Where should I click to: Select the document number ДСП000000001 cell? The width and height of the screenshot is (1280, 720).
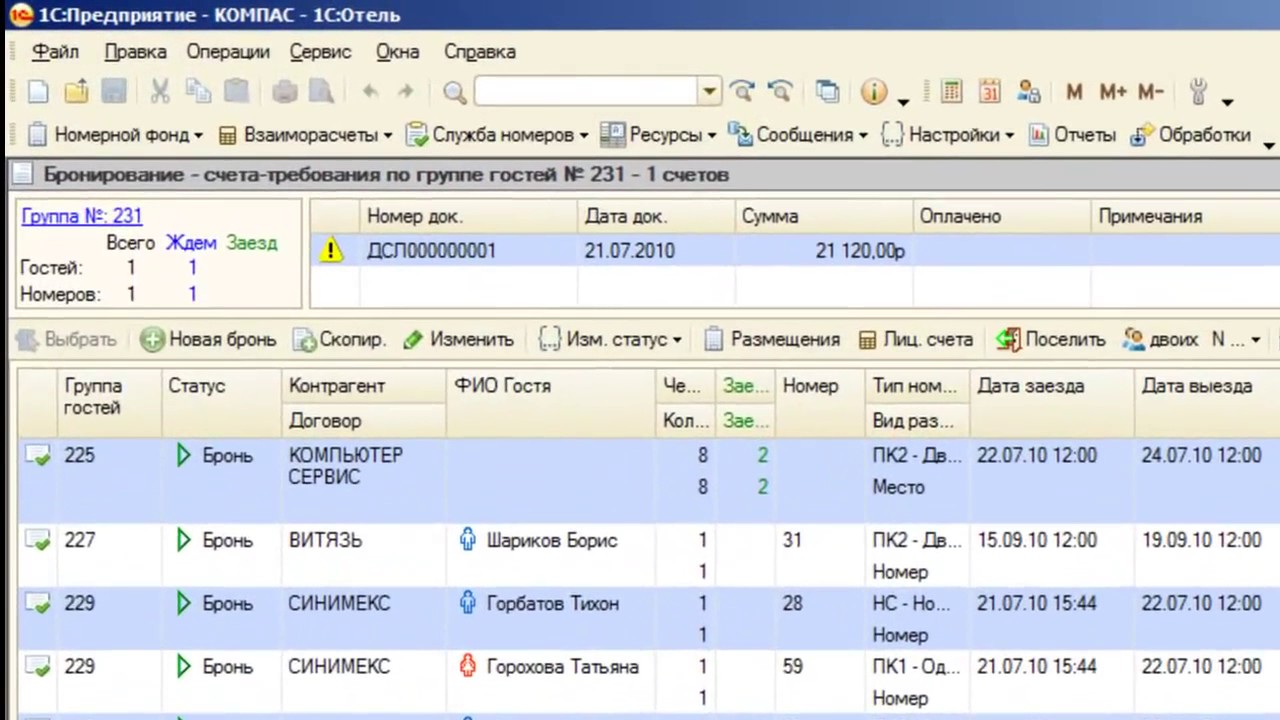pos(468,251)
